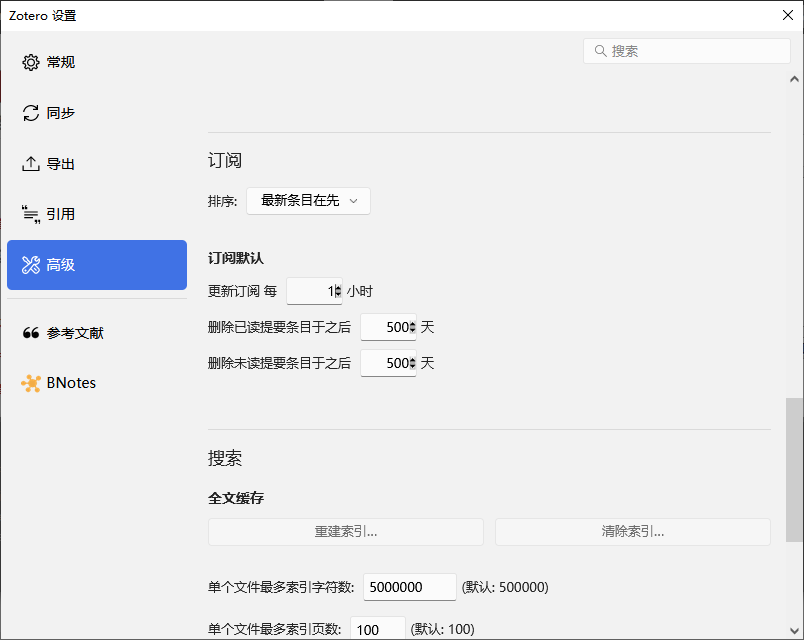This screenshot has width=804, height=640.
Task: Click the hours stepper arrows for 更新订阅
Action: (338, 291)
